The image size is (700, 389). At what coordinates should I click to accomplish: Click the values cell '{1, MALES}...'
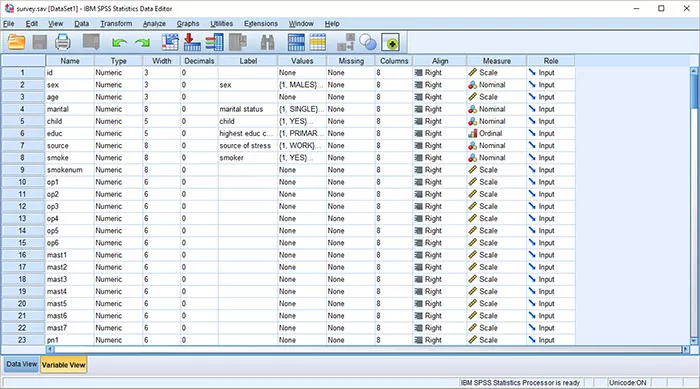pos(301,84)
